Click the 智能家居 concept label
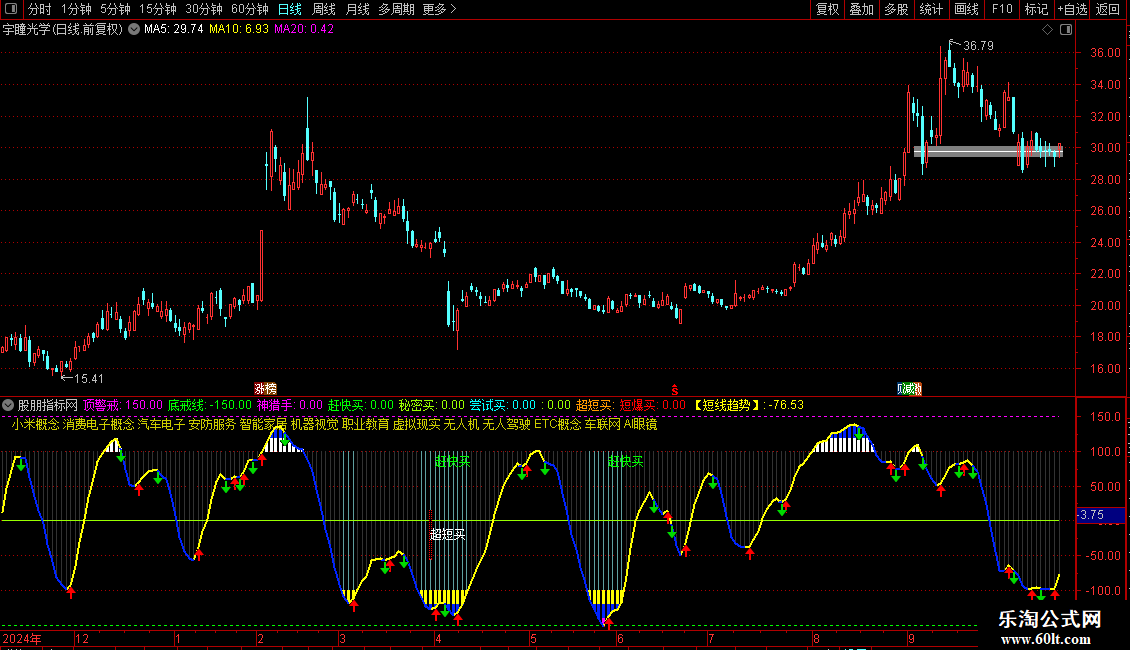The image size is (1130, 650). pos(263,424)
